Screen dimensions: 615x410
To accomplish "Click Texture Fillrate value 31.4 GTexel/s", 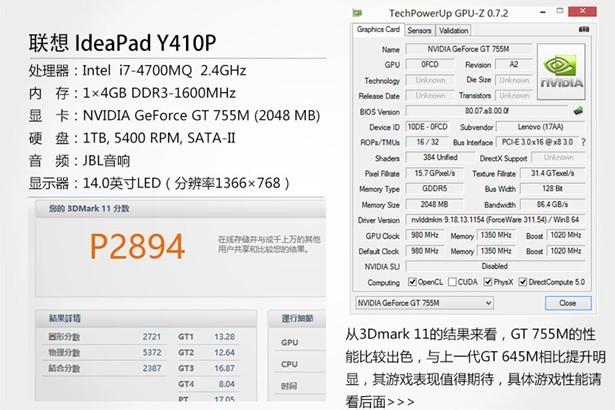I will (x=553, y=173).
